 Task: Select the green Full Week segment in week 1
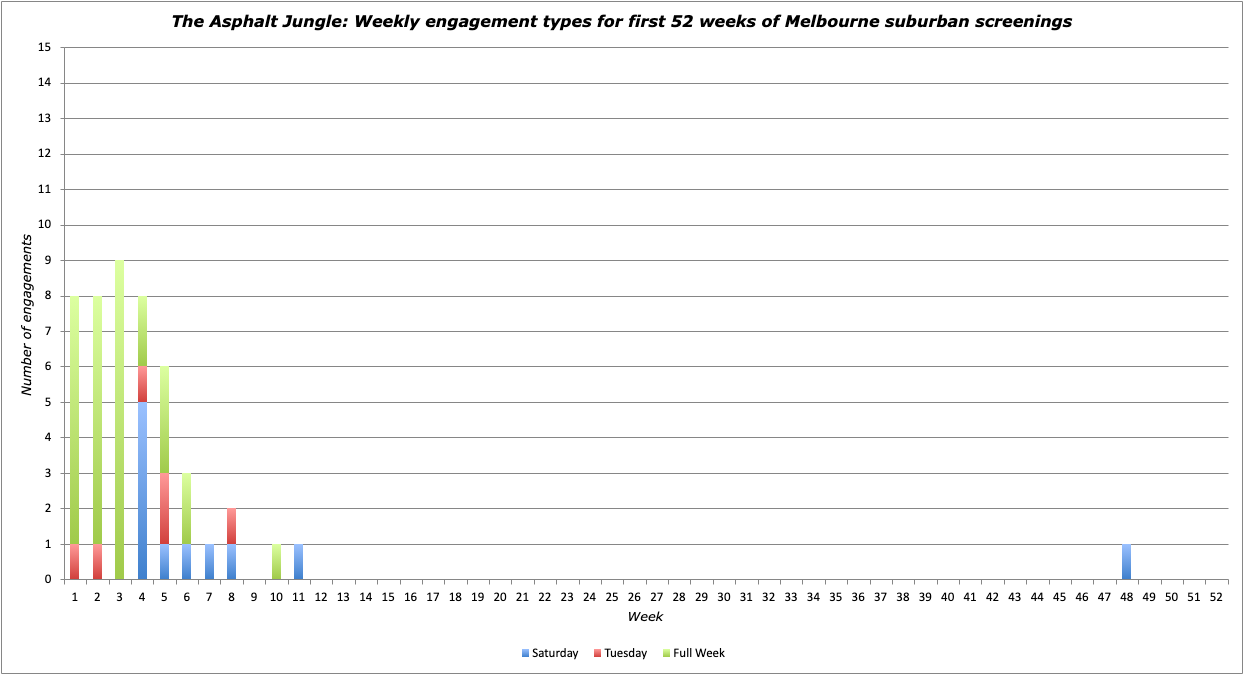(x=75, y=420)
